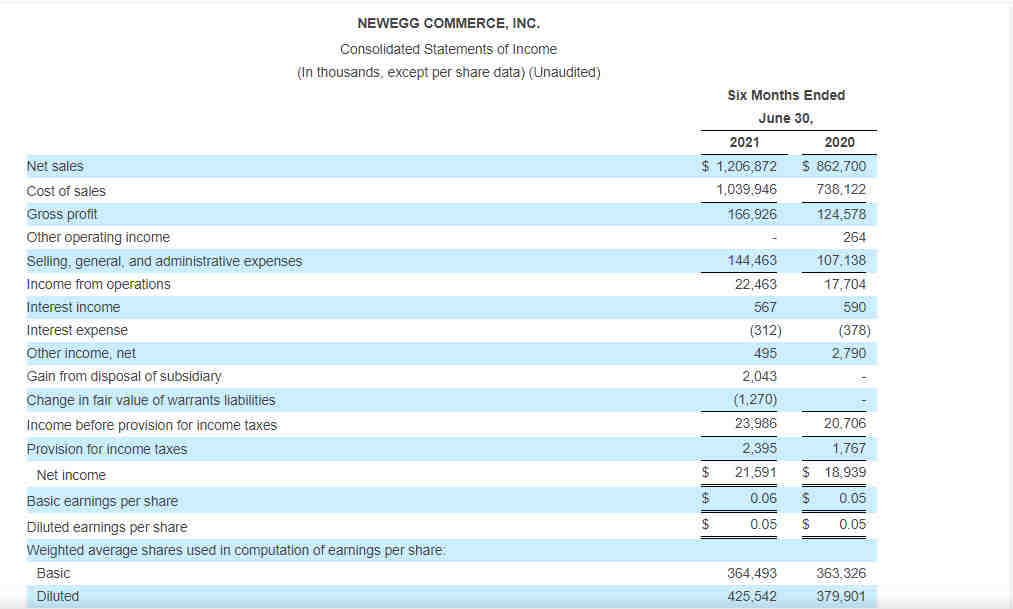Click Income before provision for income taxes label
The height and width of the screenshot is (609, 1013).
(x=151, y=425)
